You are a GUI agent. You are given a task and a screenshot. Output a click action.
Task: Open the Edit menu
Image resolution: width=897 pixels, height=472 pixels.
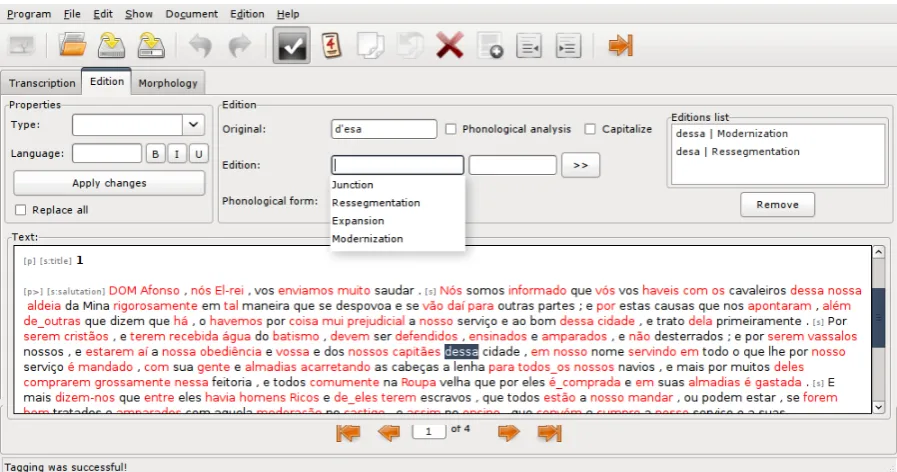[103, 14]
